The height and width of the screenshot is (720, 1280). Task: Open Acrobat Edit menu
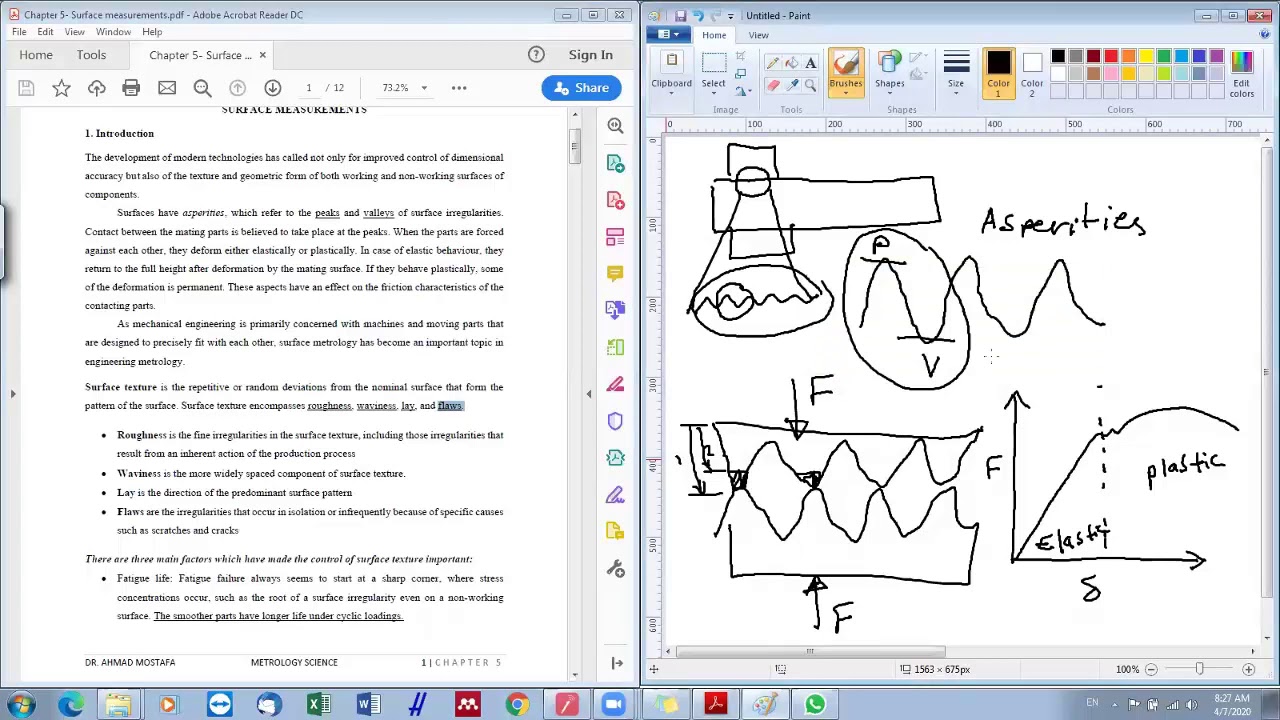point(45,32)
